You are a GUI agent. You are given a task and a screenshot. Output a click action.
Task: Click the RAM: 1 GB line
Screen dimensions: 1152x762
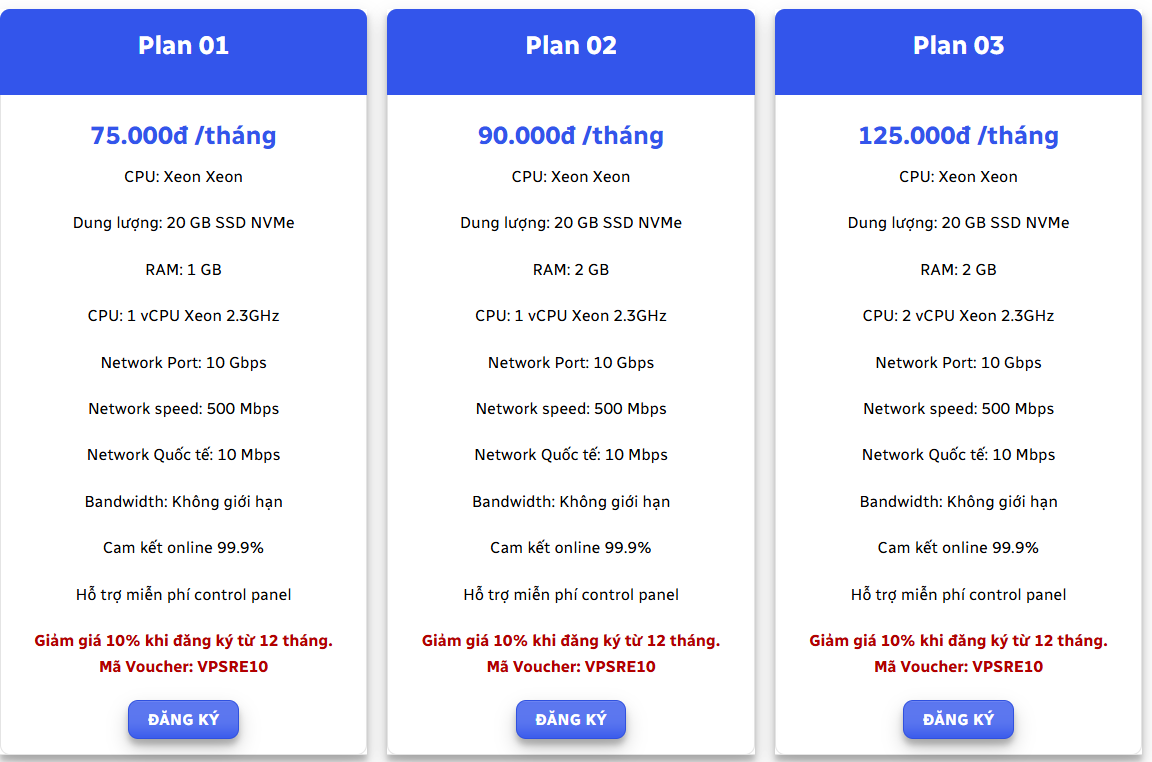[x=183, y=270]
